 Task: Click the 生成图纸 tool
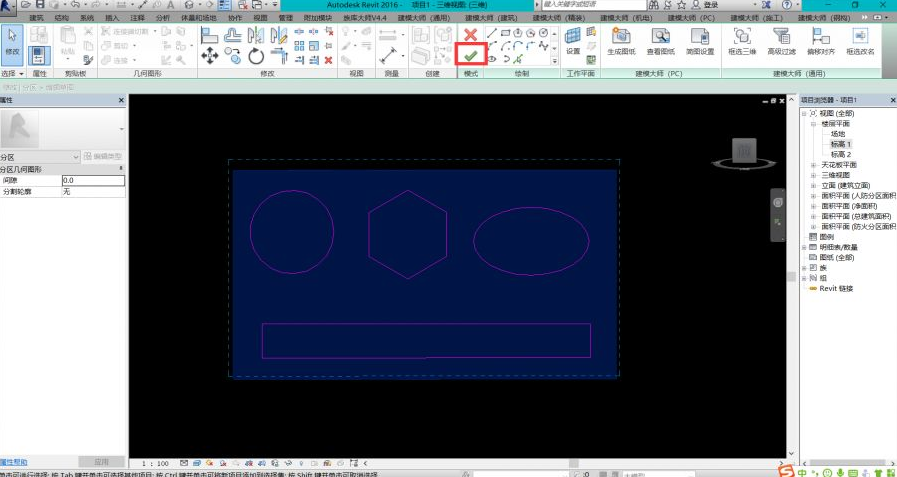tap(621, 41)
